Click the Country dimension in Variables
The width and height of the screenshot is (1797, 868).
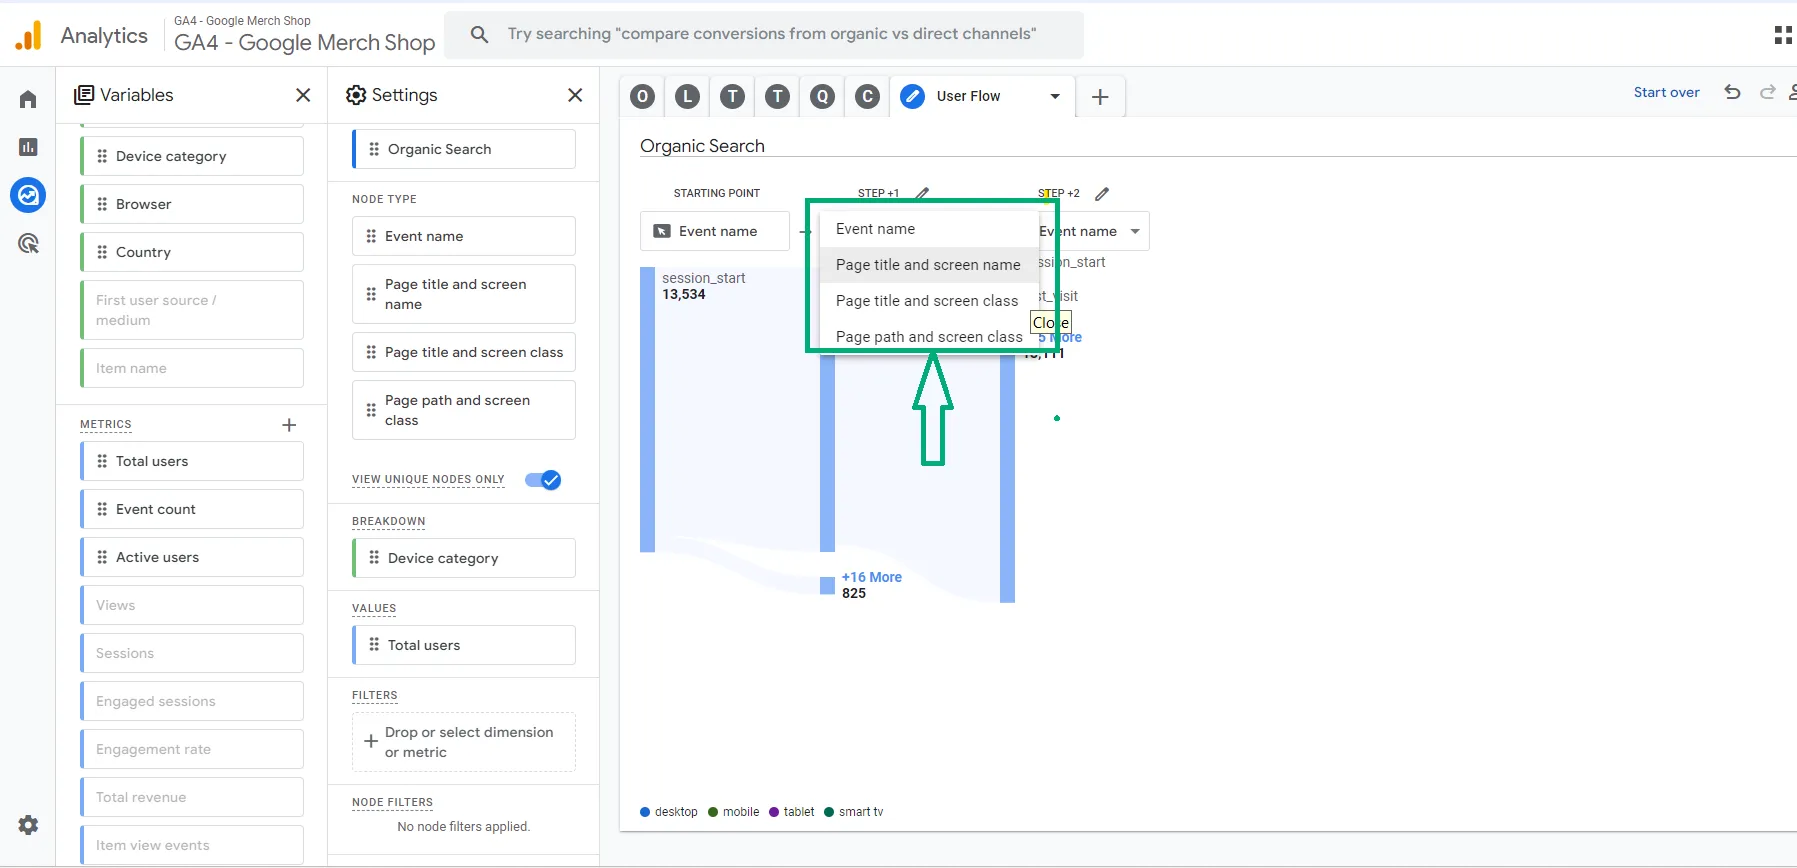[192, 252]
